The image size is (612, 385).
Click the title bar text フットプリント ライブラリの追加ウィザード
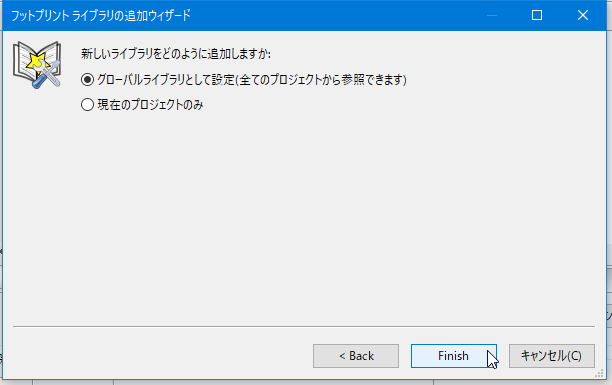(101, 16)
